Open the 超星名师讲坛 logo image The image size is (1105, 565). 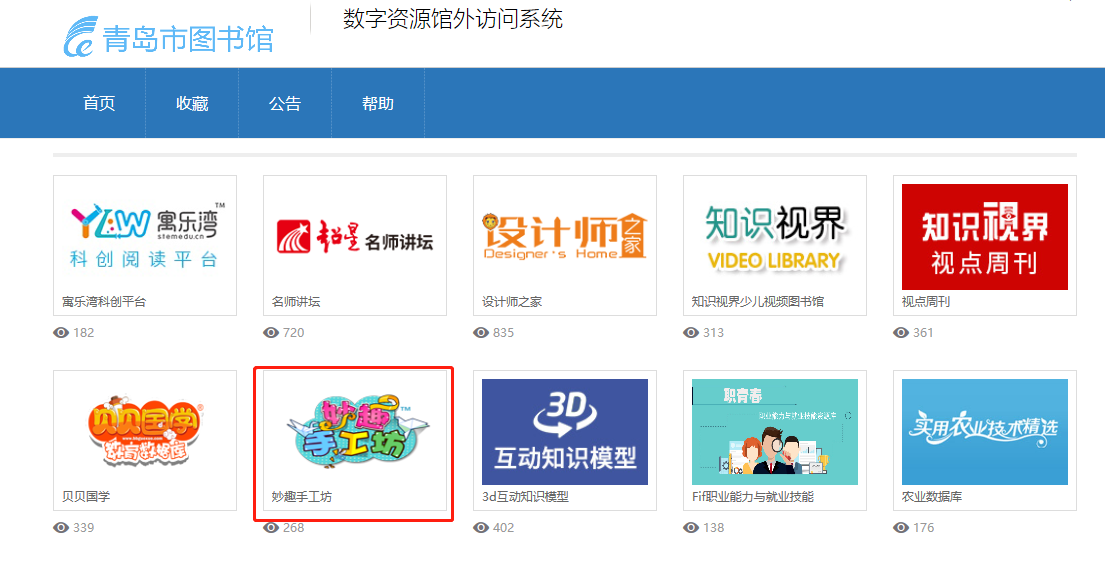pos(354,236)
